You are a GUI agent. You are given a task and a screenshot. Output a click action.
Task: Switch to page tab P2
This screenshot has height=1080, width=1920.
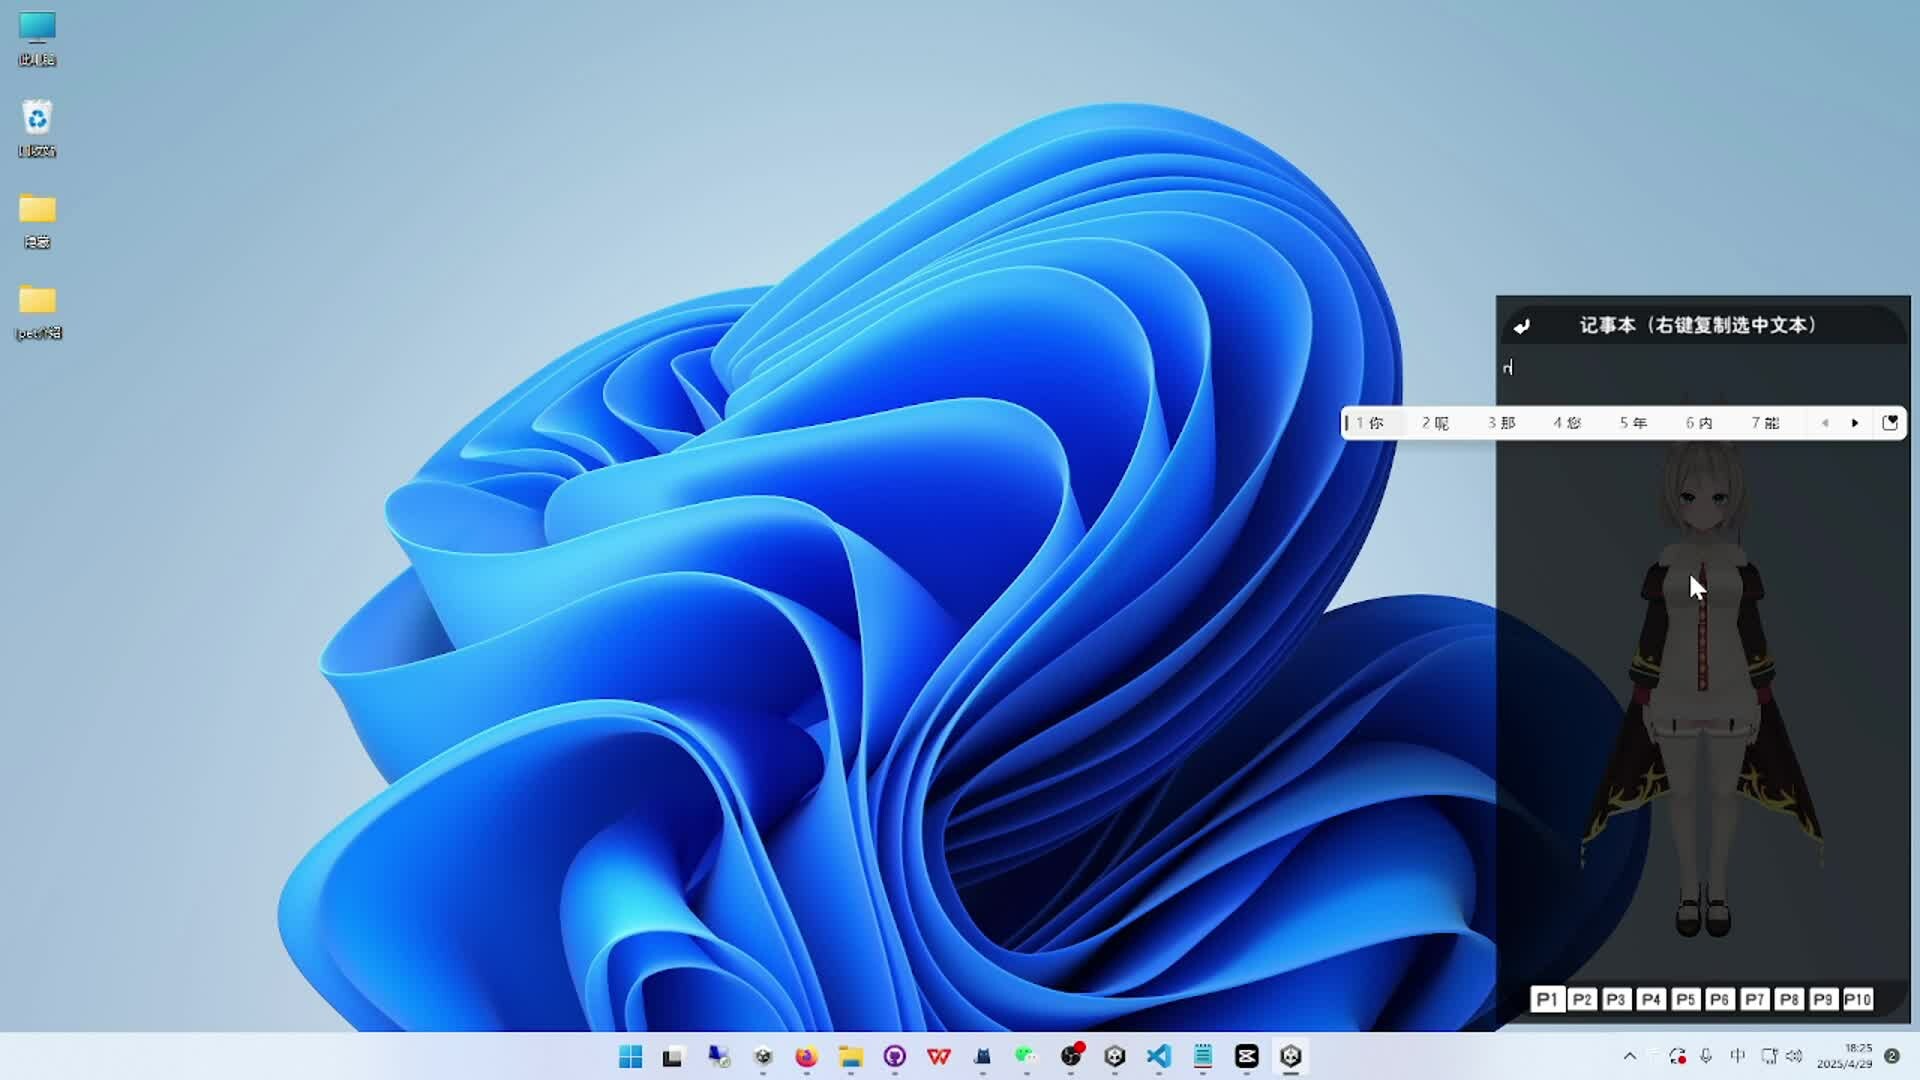[x=1581, y=999]
